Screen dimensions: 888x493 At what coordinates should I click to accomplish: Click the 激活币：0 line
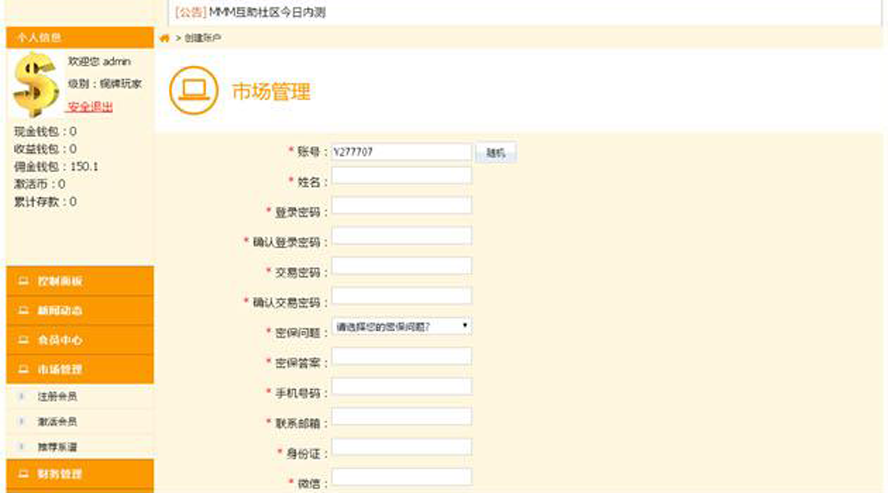click(40, 184)
